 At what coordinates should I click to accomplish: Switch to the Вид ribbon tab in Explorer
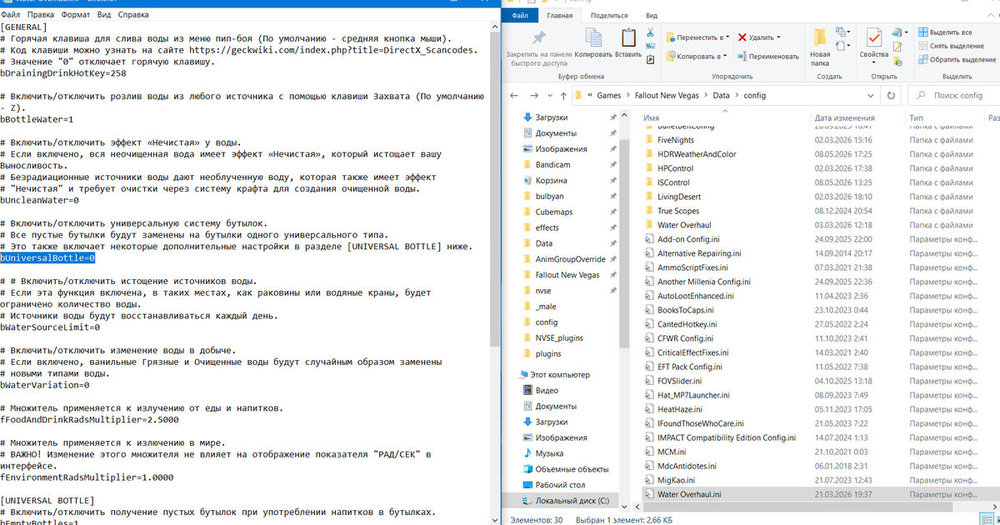[x=651, y=15]
